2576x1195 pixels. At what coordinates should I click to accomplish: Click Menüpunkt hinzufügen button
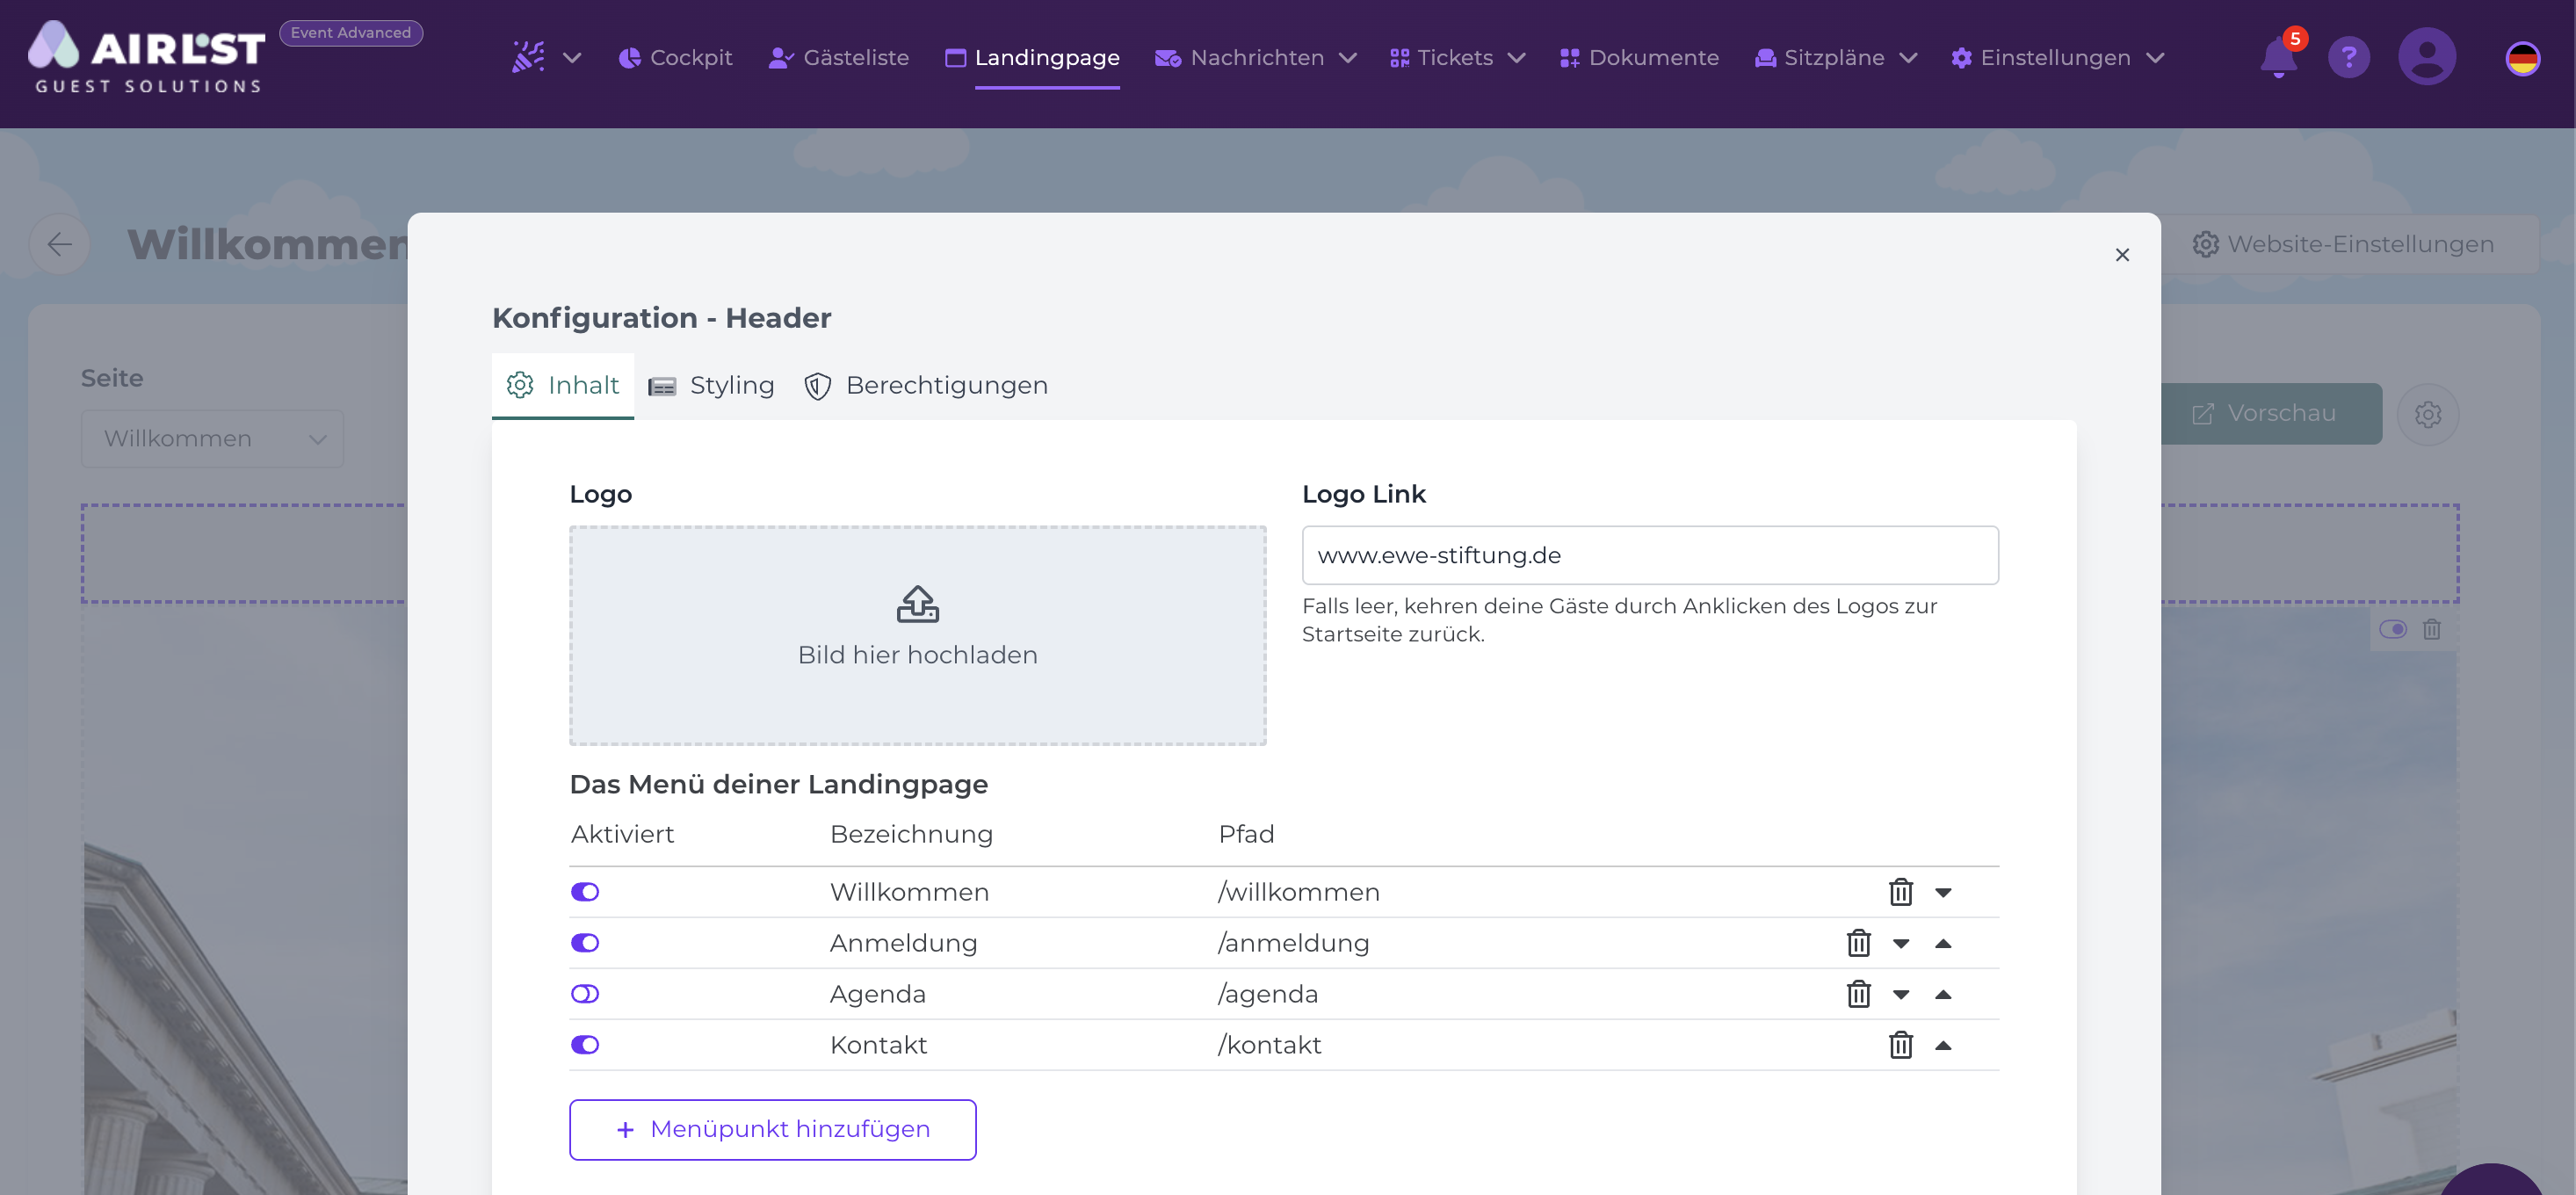772,1129
